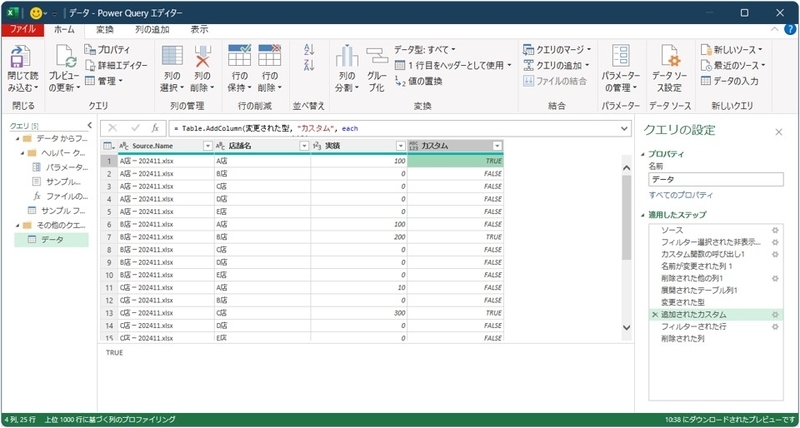Sort ascending with the A-Z icon
The width and height of the screenshot is (800, 428).
click(x=309, y=49)
